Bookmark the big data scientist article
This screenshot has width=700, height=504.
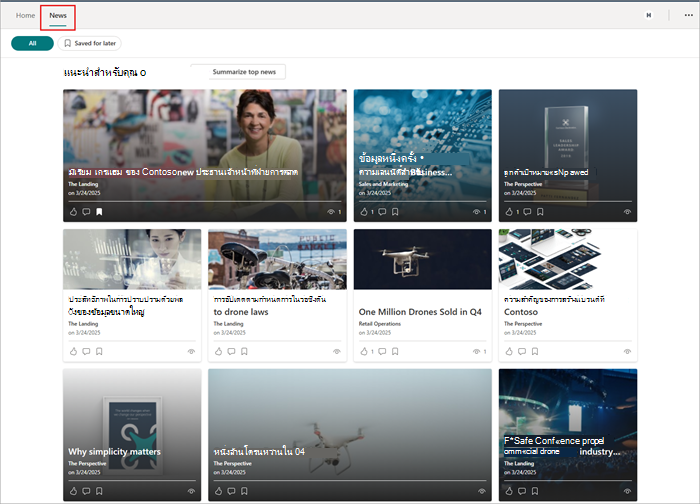point(99,351)
